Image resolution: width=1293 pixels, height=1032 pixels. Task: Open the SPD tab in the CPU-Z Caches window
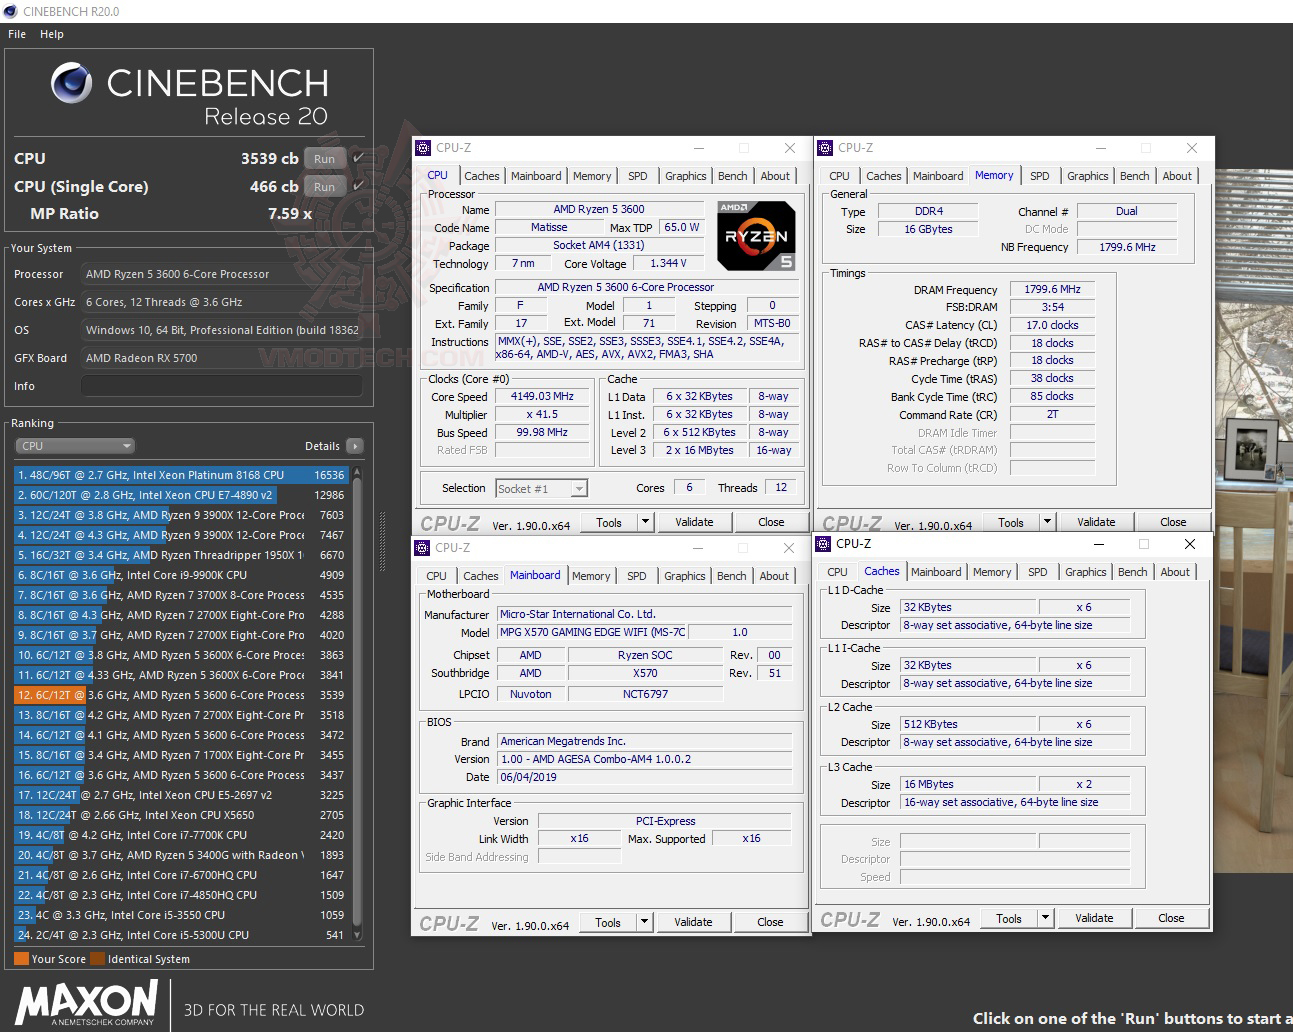[1038, 572]
